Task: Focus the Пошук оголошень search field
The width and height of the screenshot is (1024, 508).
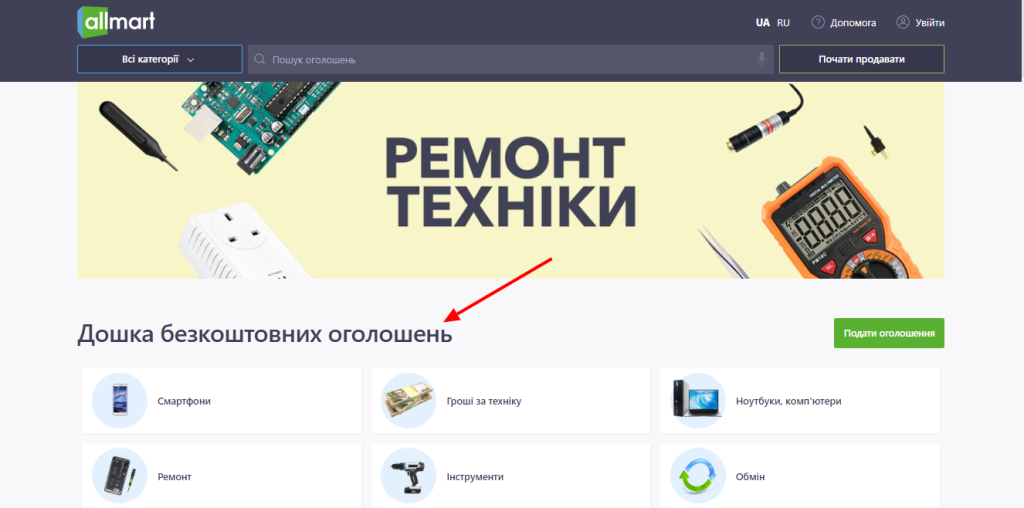Action: pos(511,59)
